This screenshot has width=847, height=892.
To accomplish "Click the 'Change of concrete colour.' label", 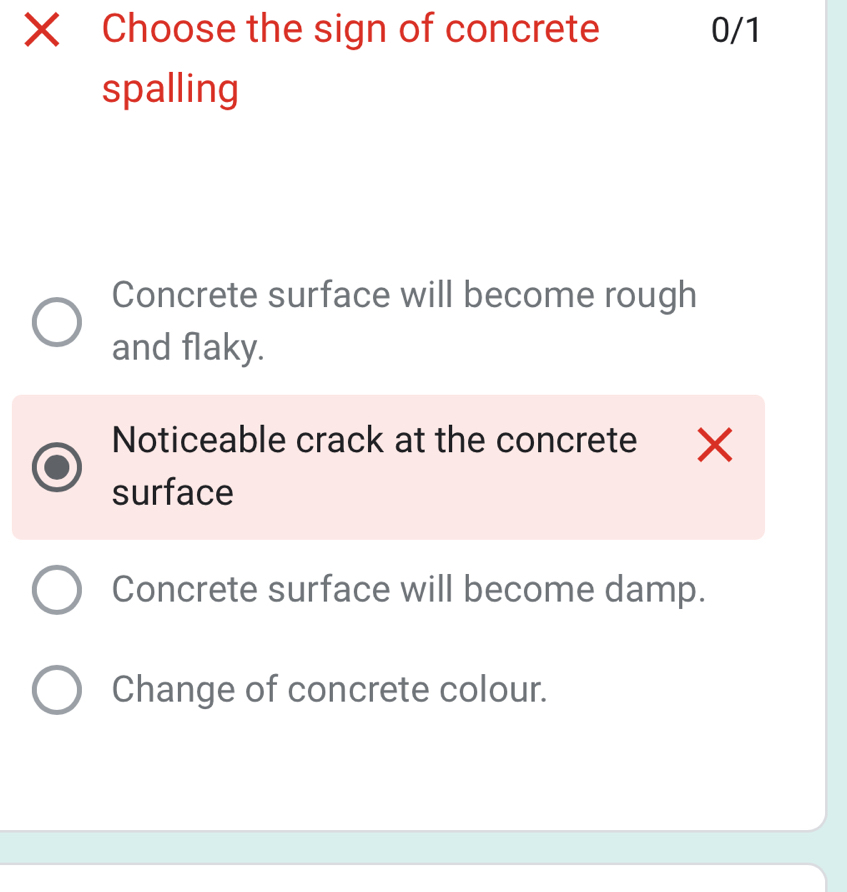I will point(330,689).
